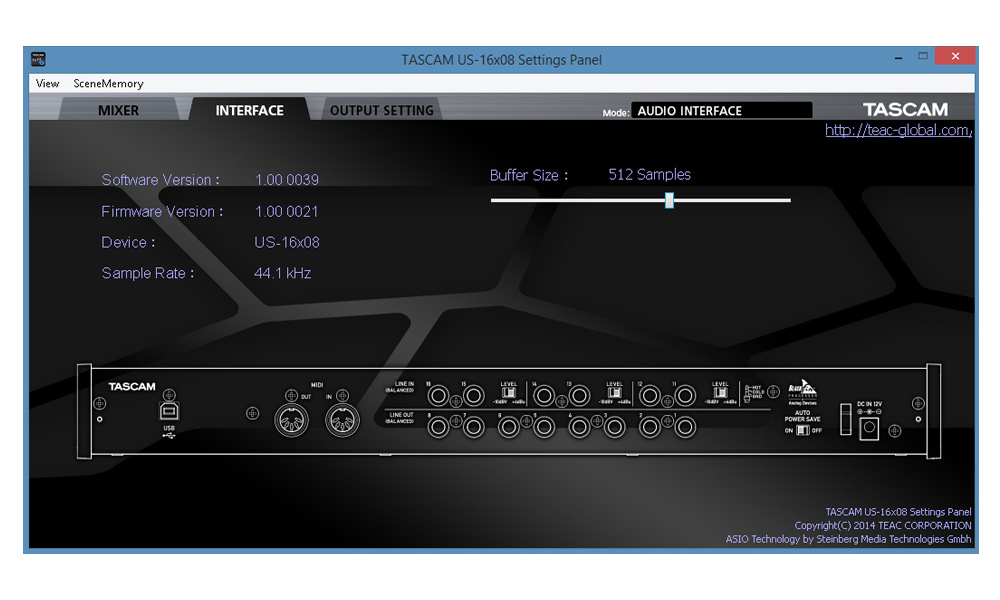Screen dimensions: 1000x600
Task: Click the DC IN 12V power jack
Action: [x=869, y=429]
